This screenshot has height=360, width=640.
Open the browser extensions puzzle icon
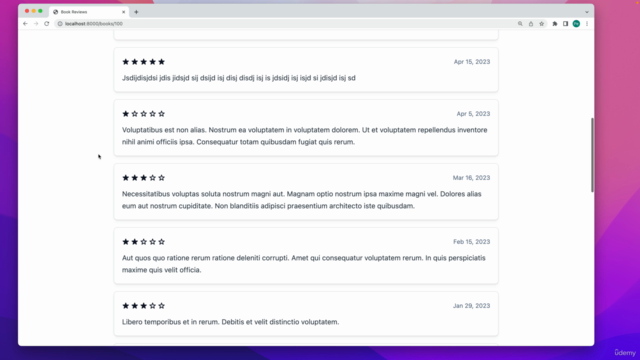pos(555,24)
